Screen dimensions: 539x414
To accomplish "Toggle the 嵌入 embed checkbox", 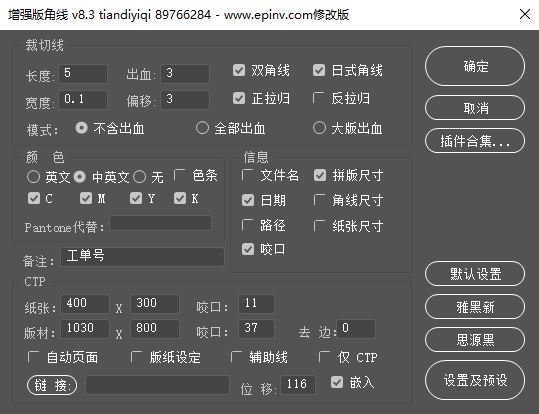I will tap(337, 382).
